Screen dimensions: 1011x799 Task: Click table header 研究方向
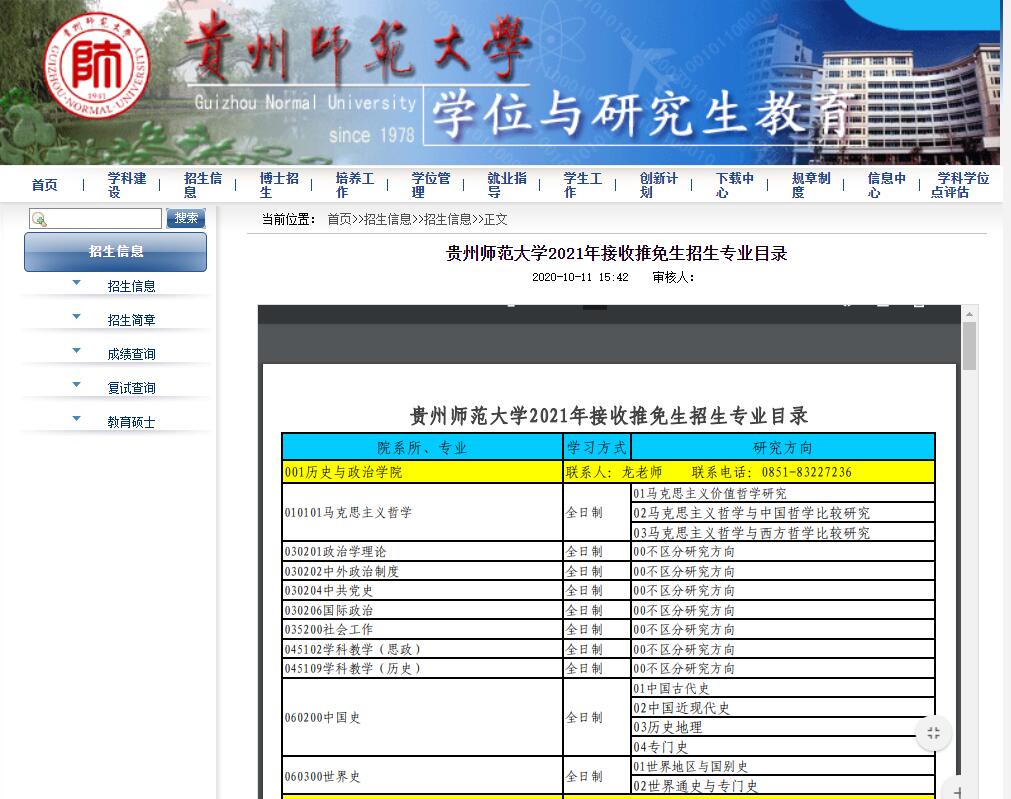coord(783,448)
